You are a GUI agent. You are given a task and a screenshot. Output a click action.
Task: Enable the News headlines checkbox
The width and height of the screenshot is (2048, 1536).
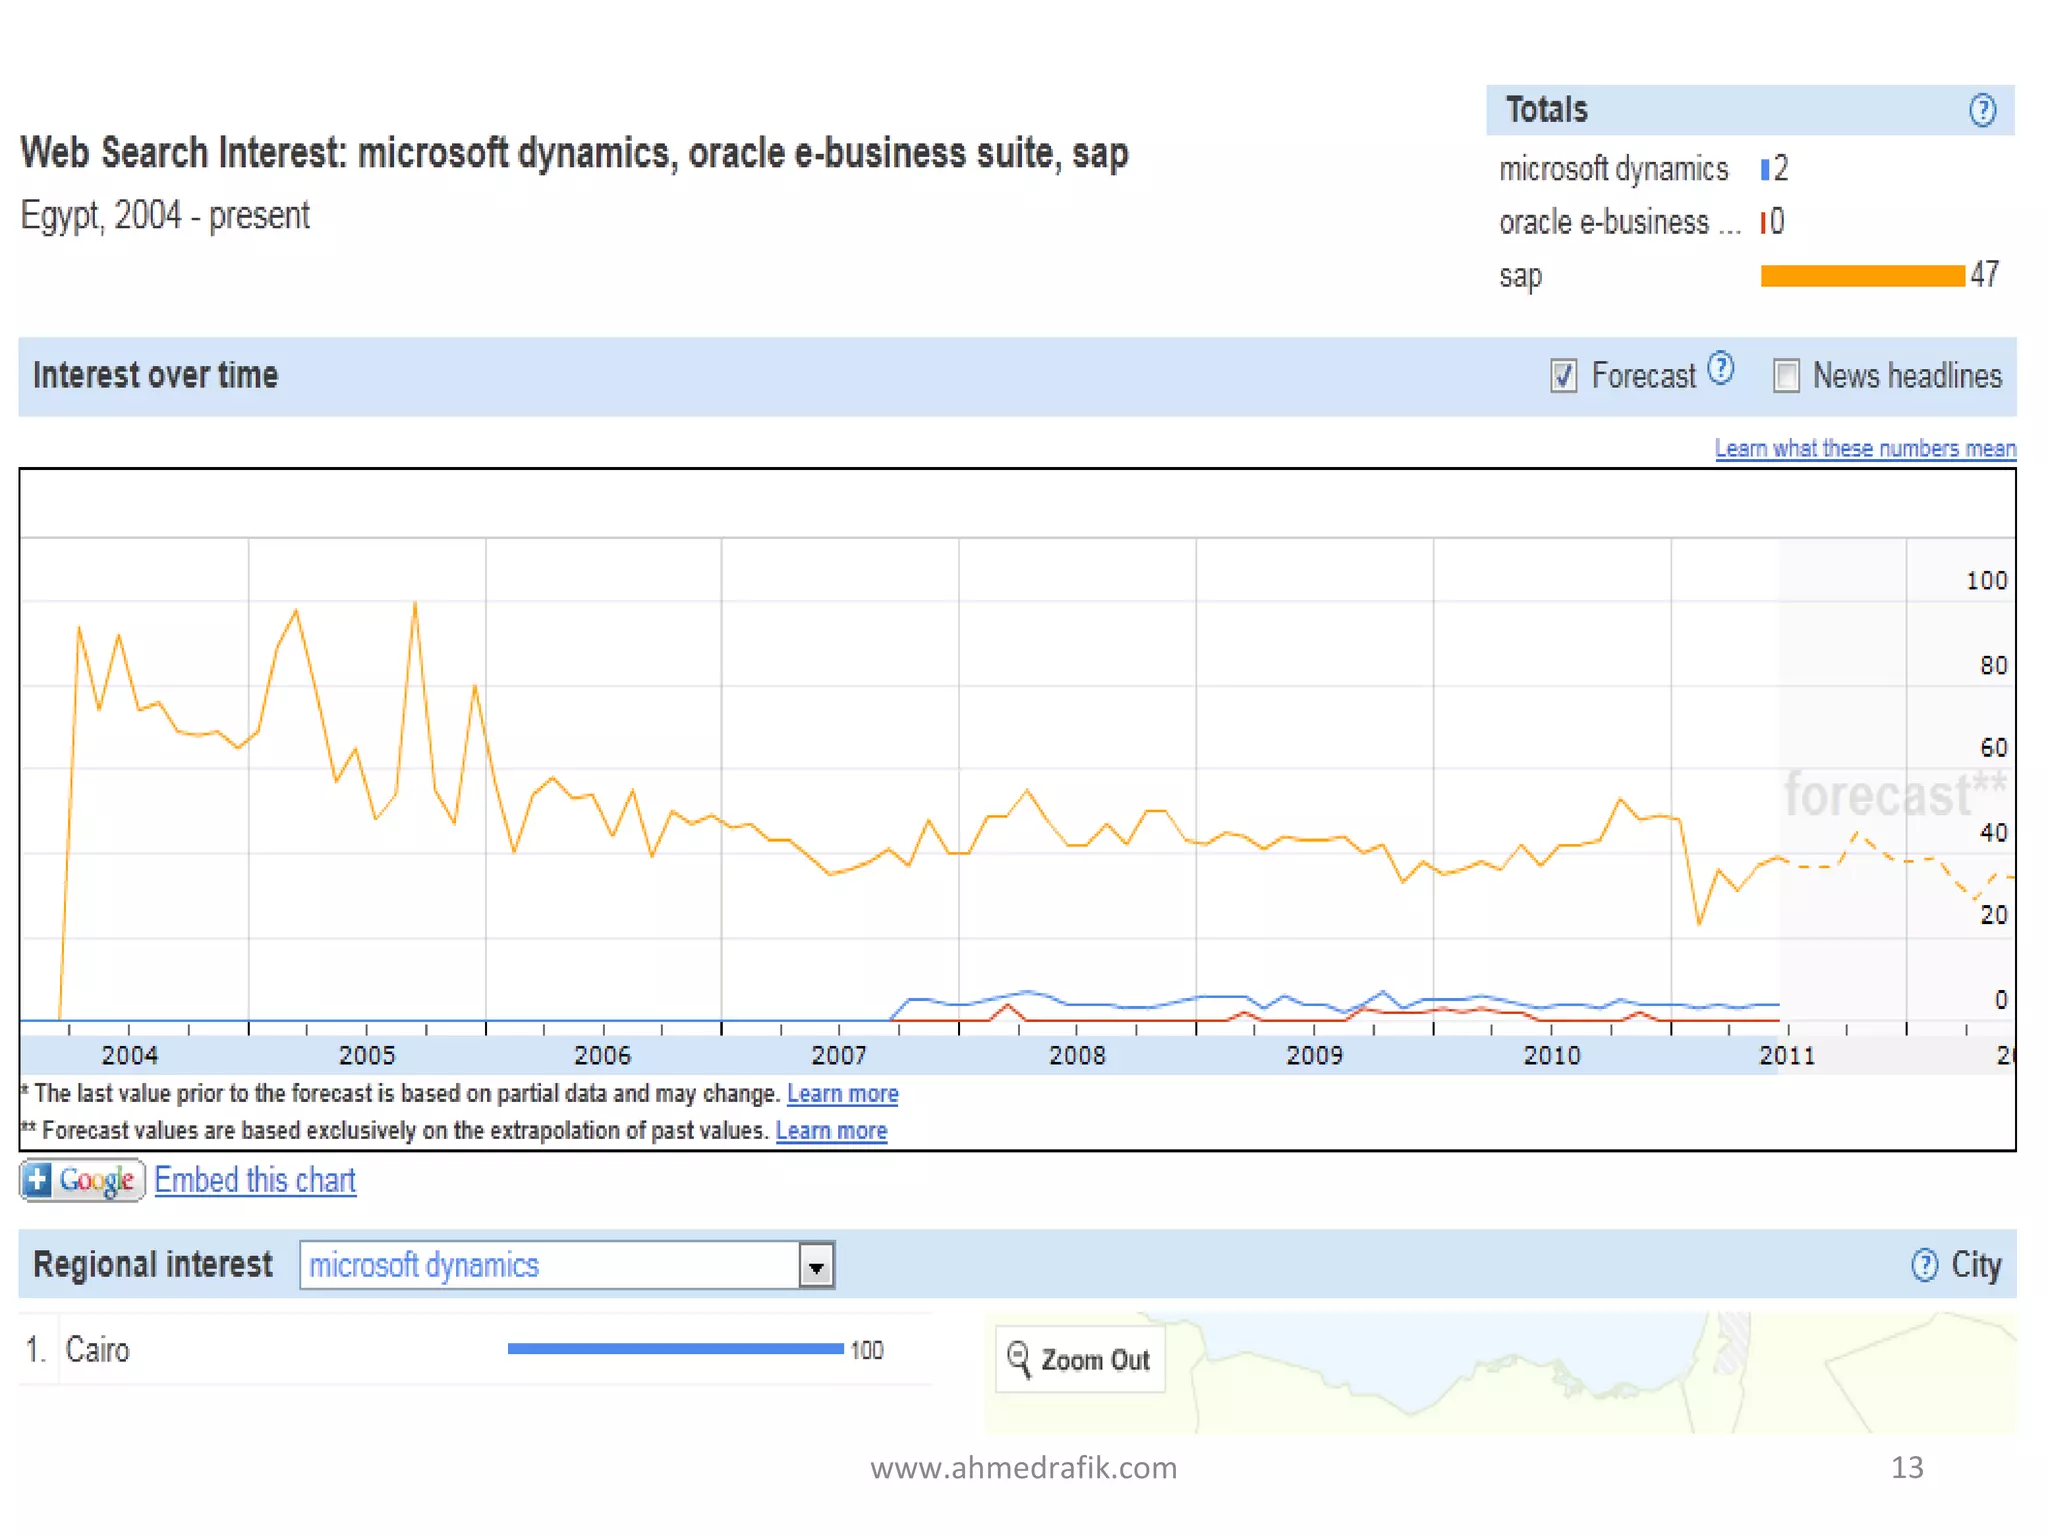pos(1786,376)
